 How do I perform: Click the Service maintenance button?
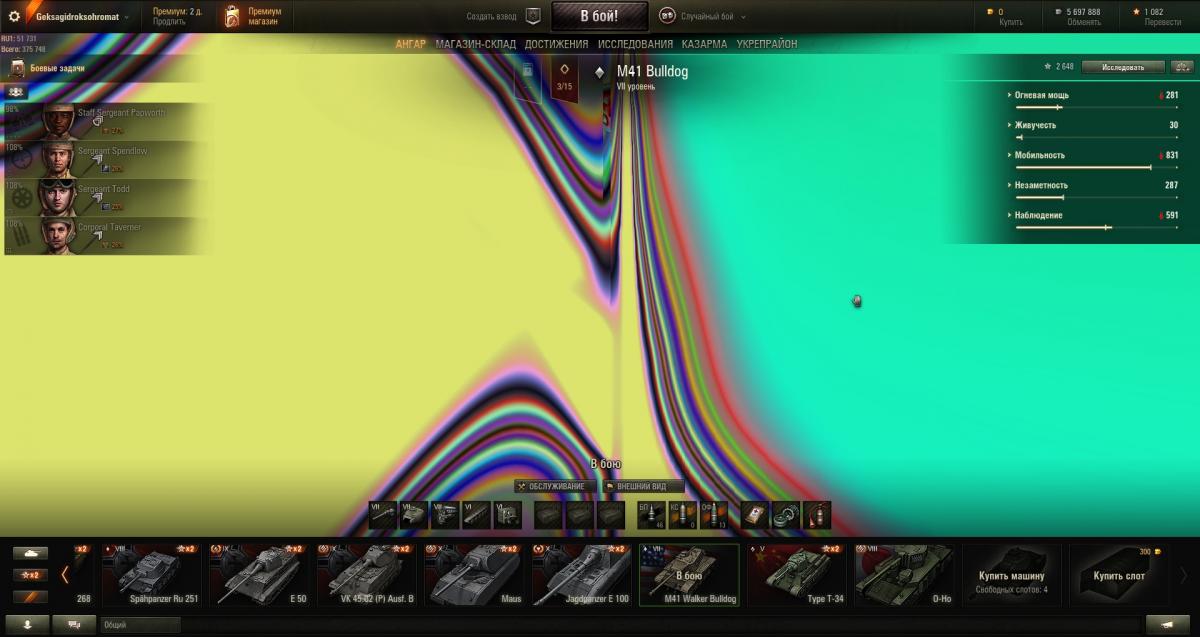click(x=556, y=487)
